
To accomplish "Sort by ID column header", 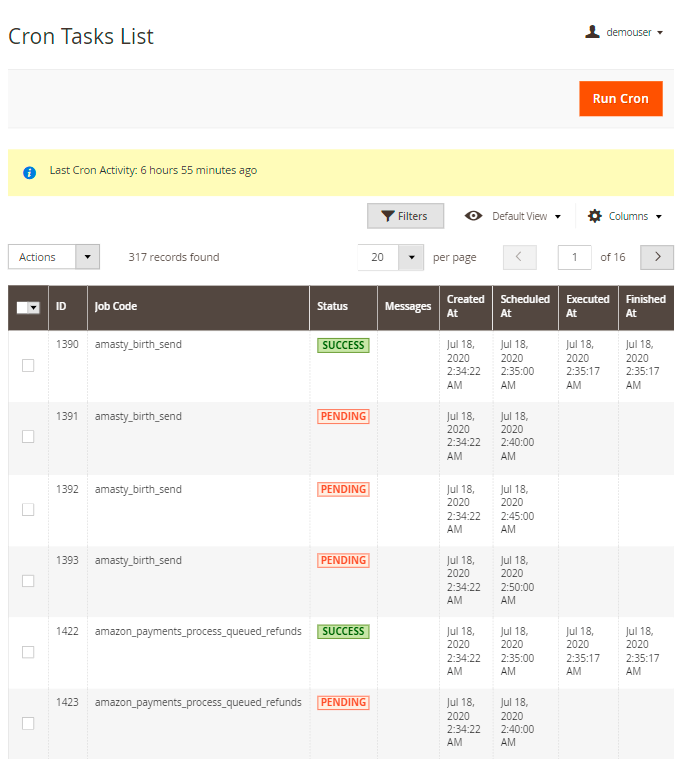I will (61, 306).
